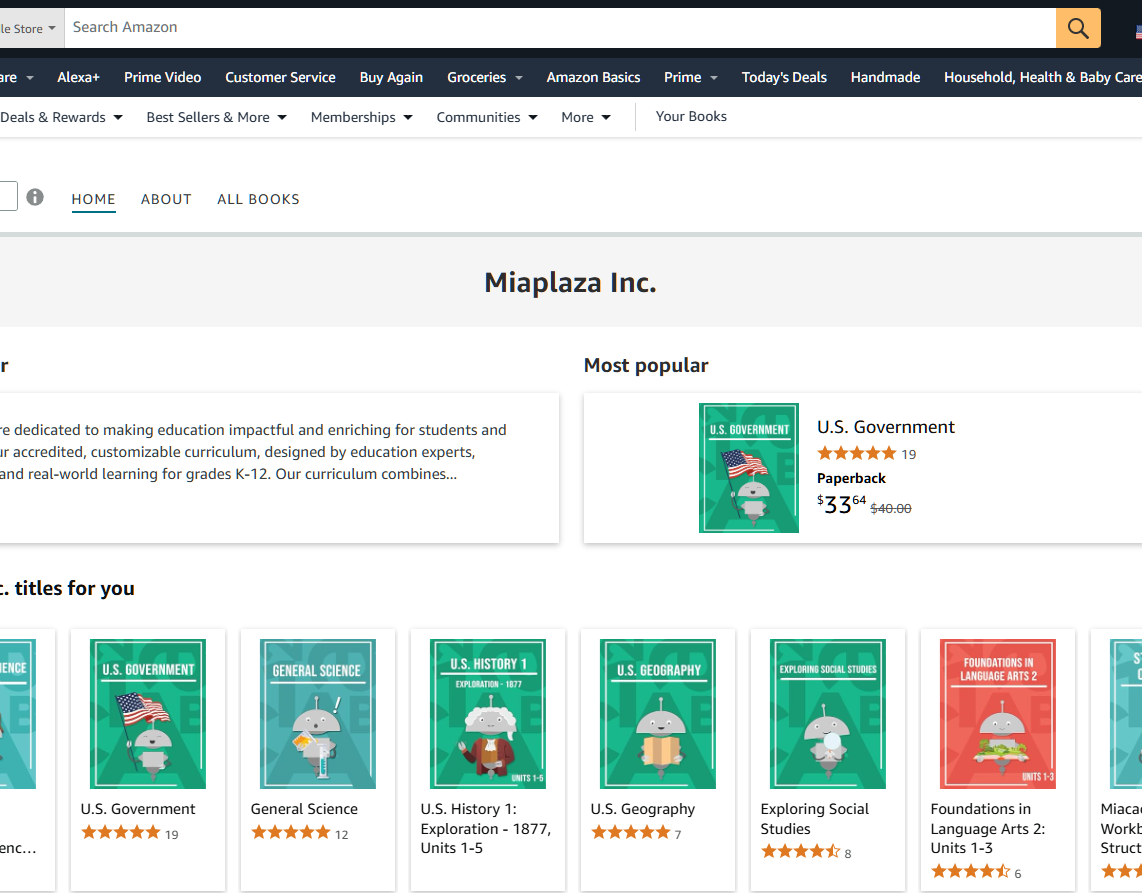This screenshot has width=1142, height=893.
Task: Click the U.S. Geography title link
Action: click(x=643, y=809)
